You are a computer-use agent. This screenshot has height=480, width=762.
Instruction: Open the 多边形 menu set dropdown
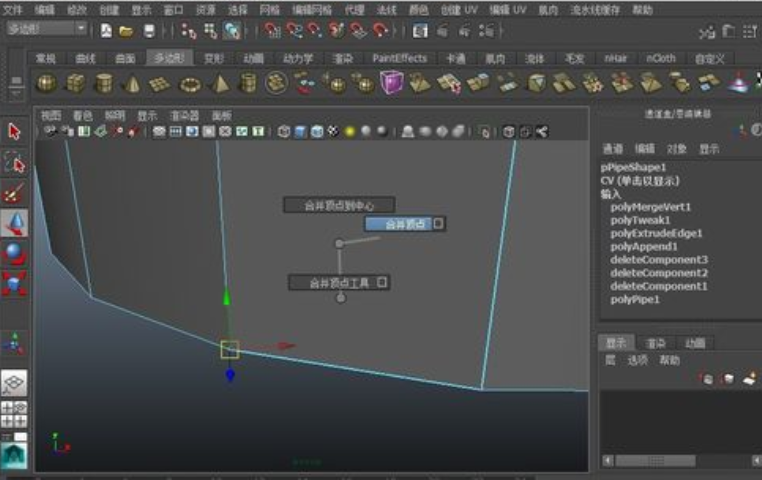(46, 30)
